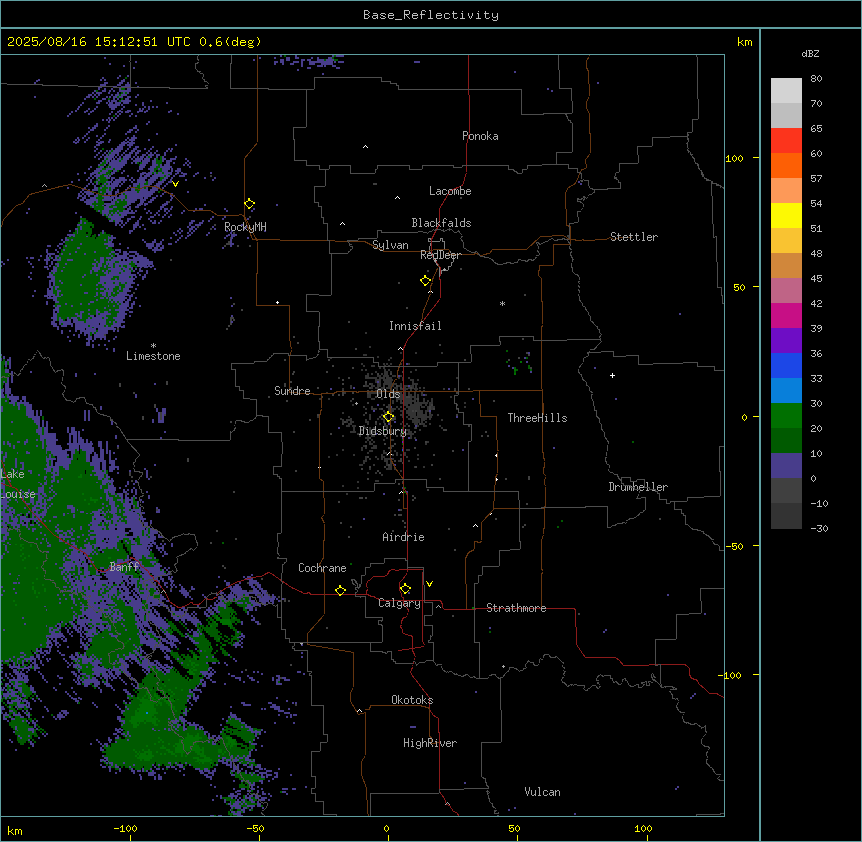862x842 pixels.
Task: Click the bright green 20-30 dBZ swatch
Action: [x=786, y=416]
